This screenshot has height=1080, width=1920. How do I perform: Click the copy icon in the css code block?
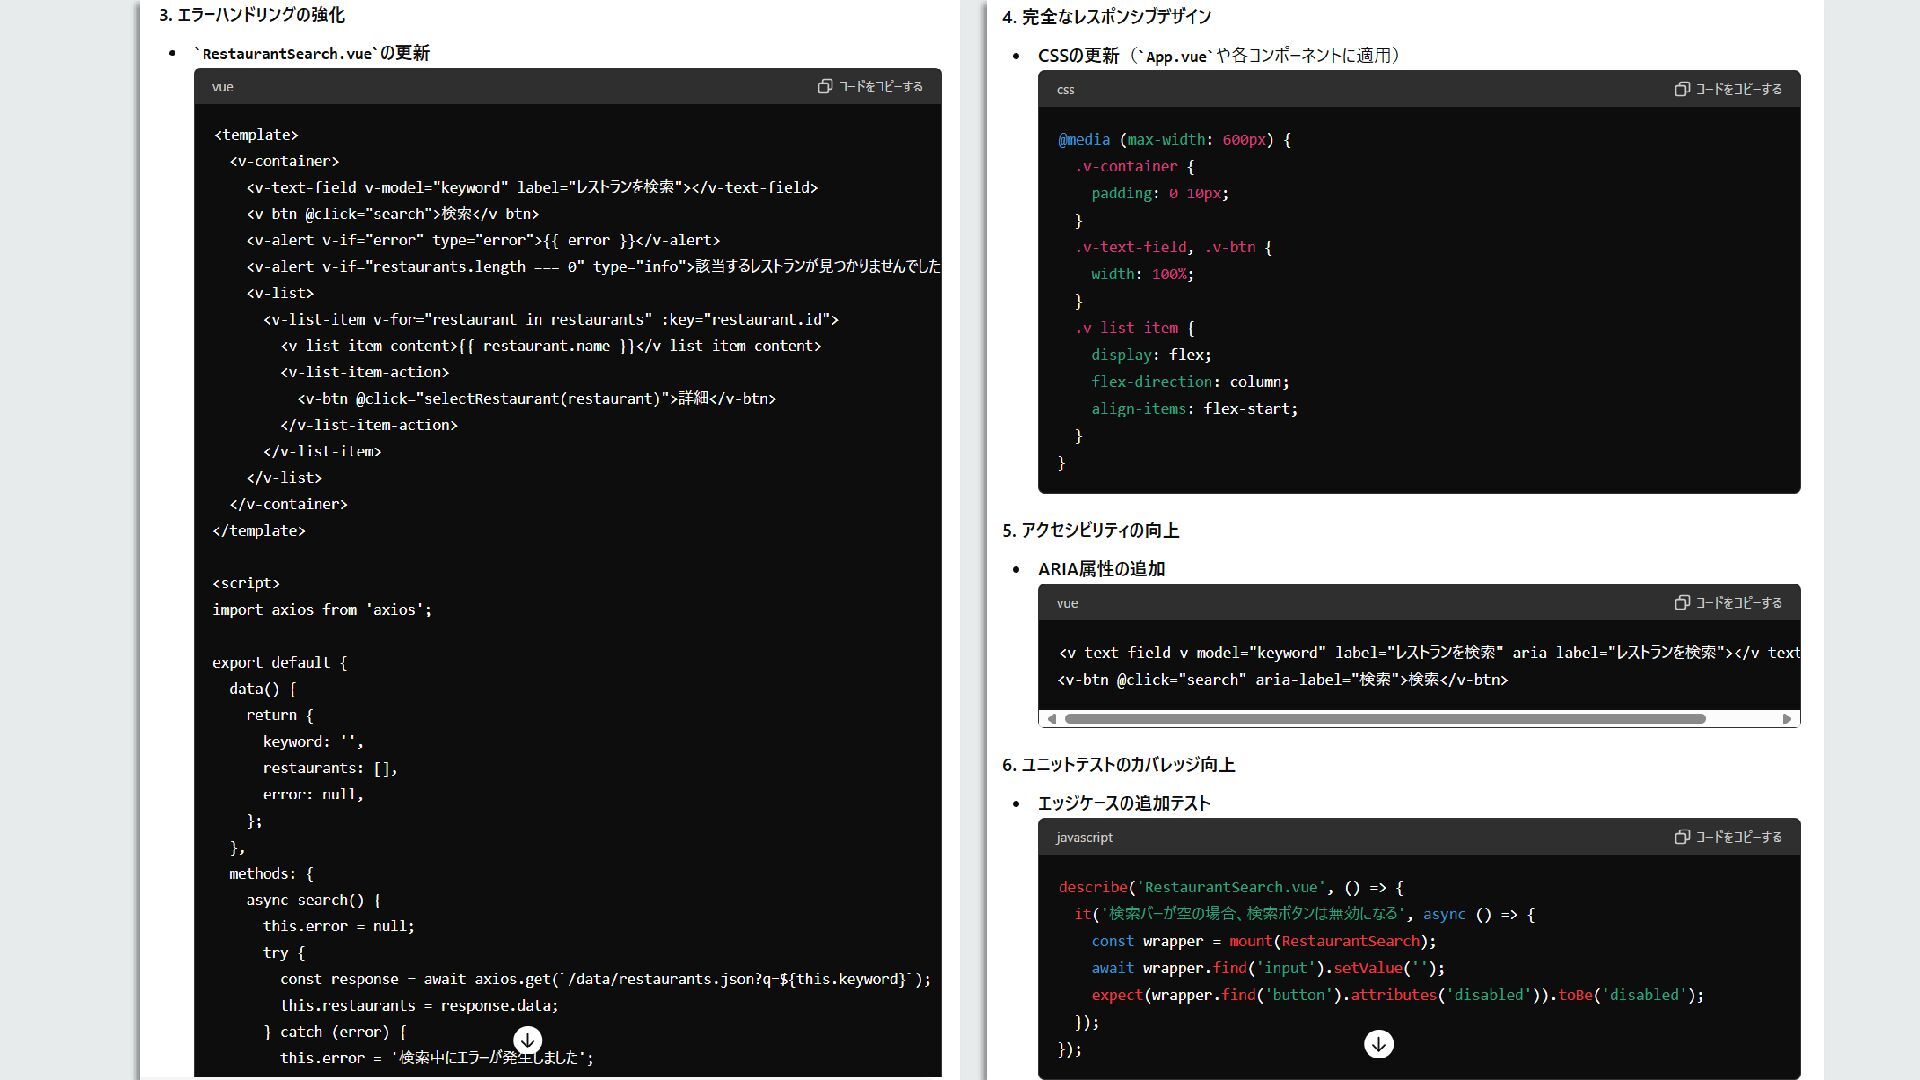coord(1682,89)
